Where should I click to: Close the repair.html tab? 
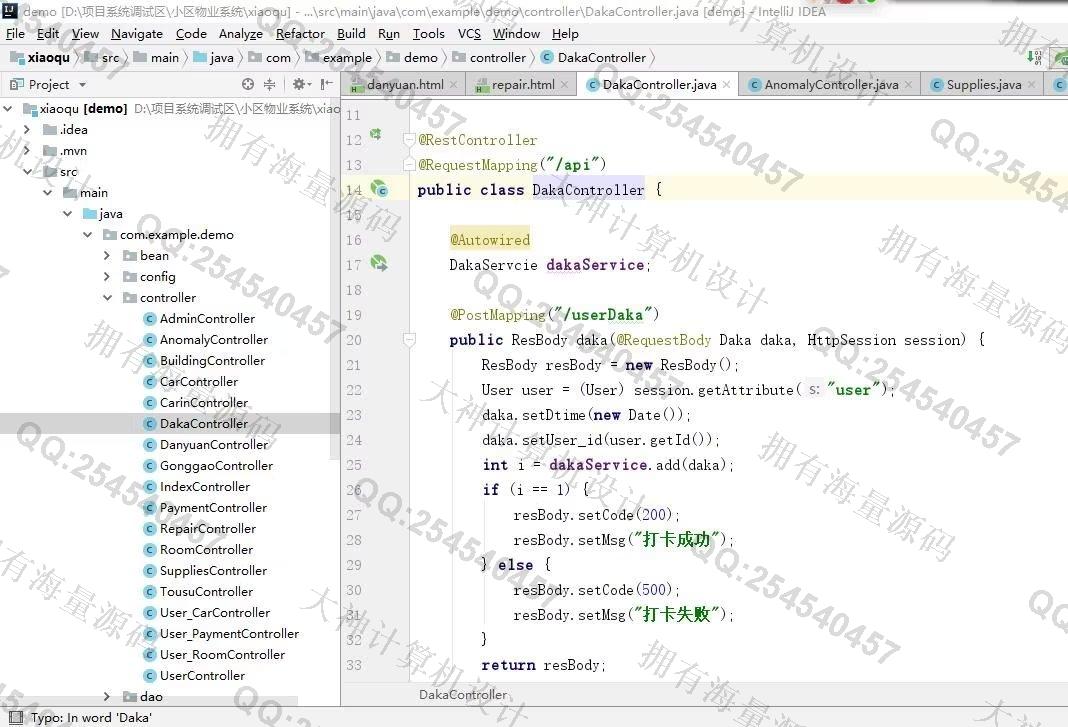point(565,84)
